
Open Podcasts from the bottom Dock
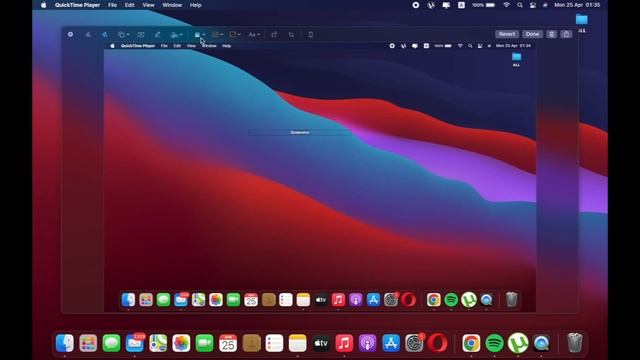tap(367, 343)
